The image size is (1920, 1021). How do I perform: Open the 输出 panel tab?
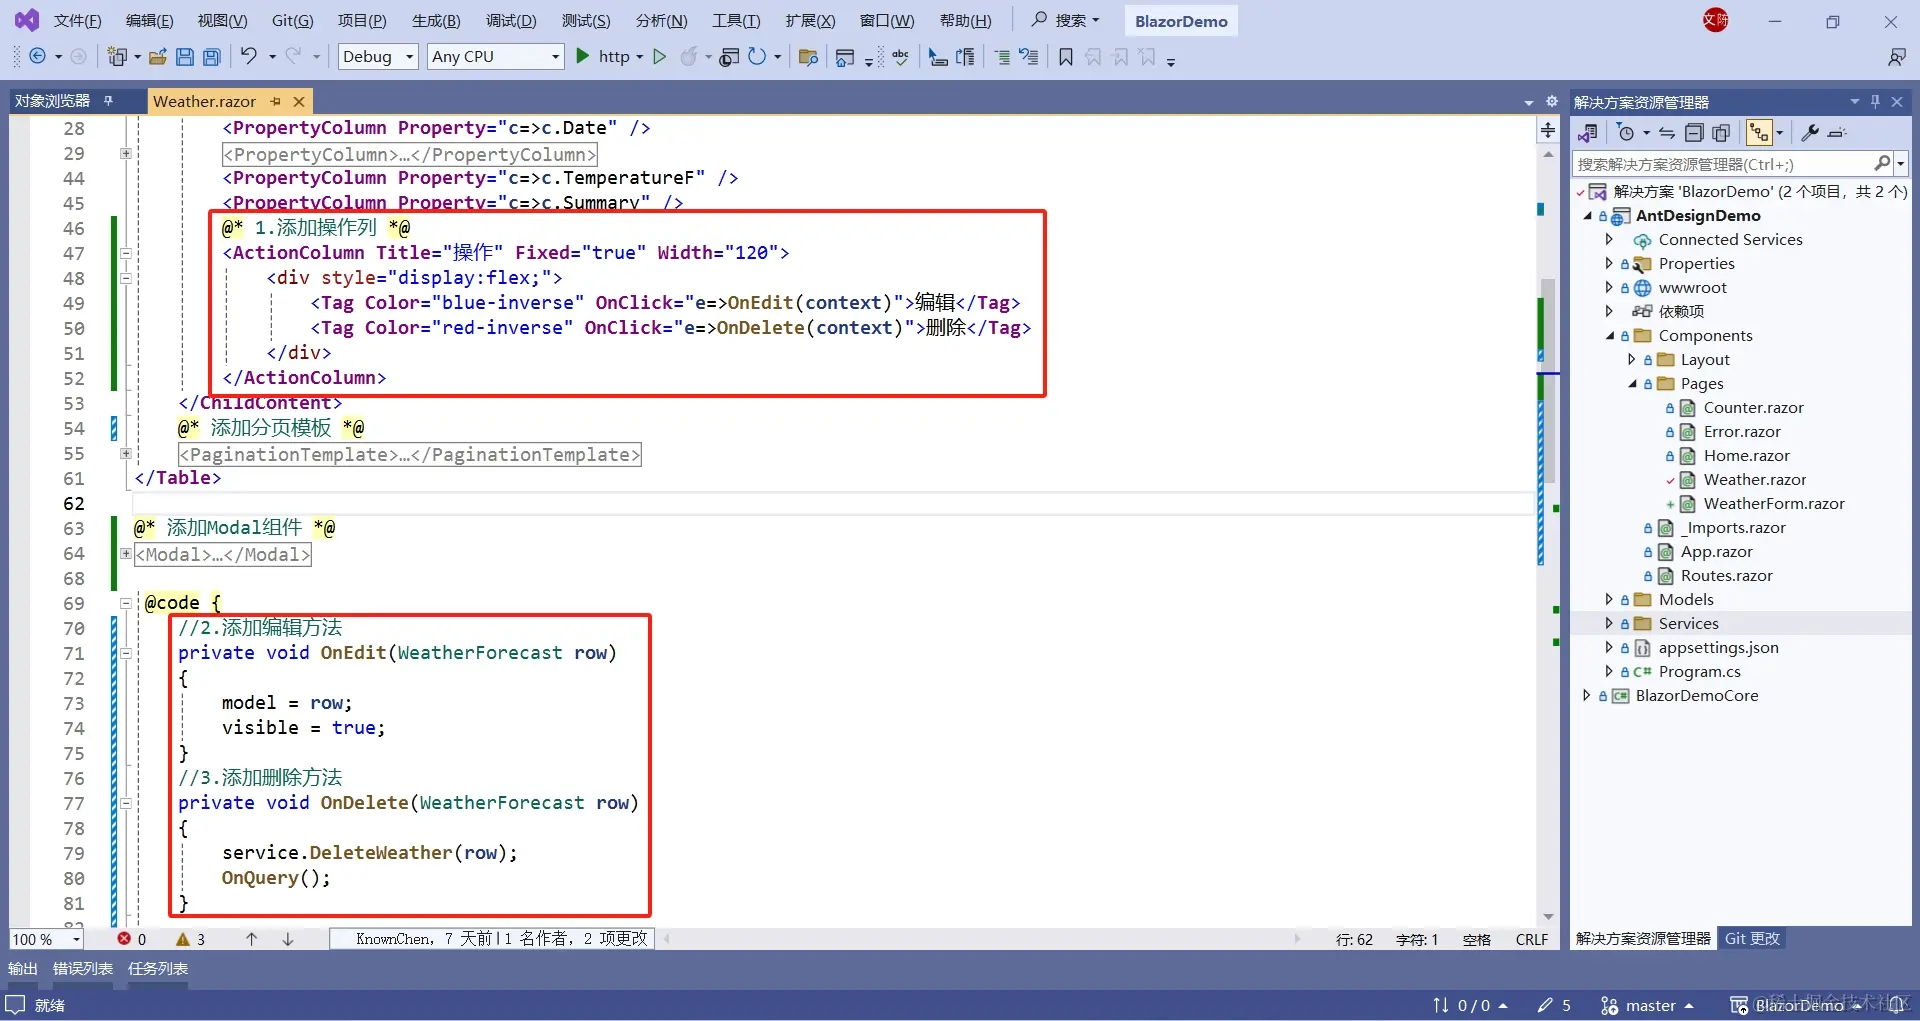coord(23,968)
